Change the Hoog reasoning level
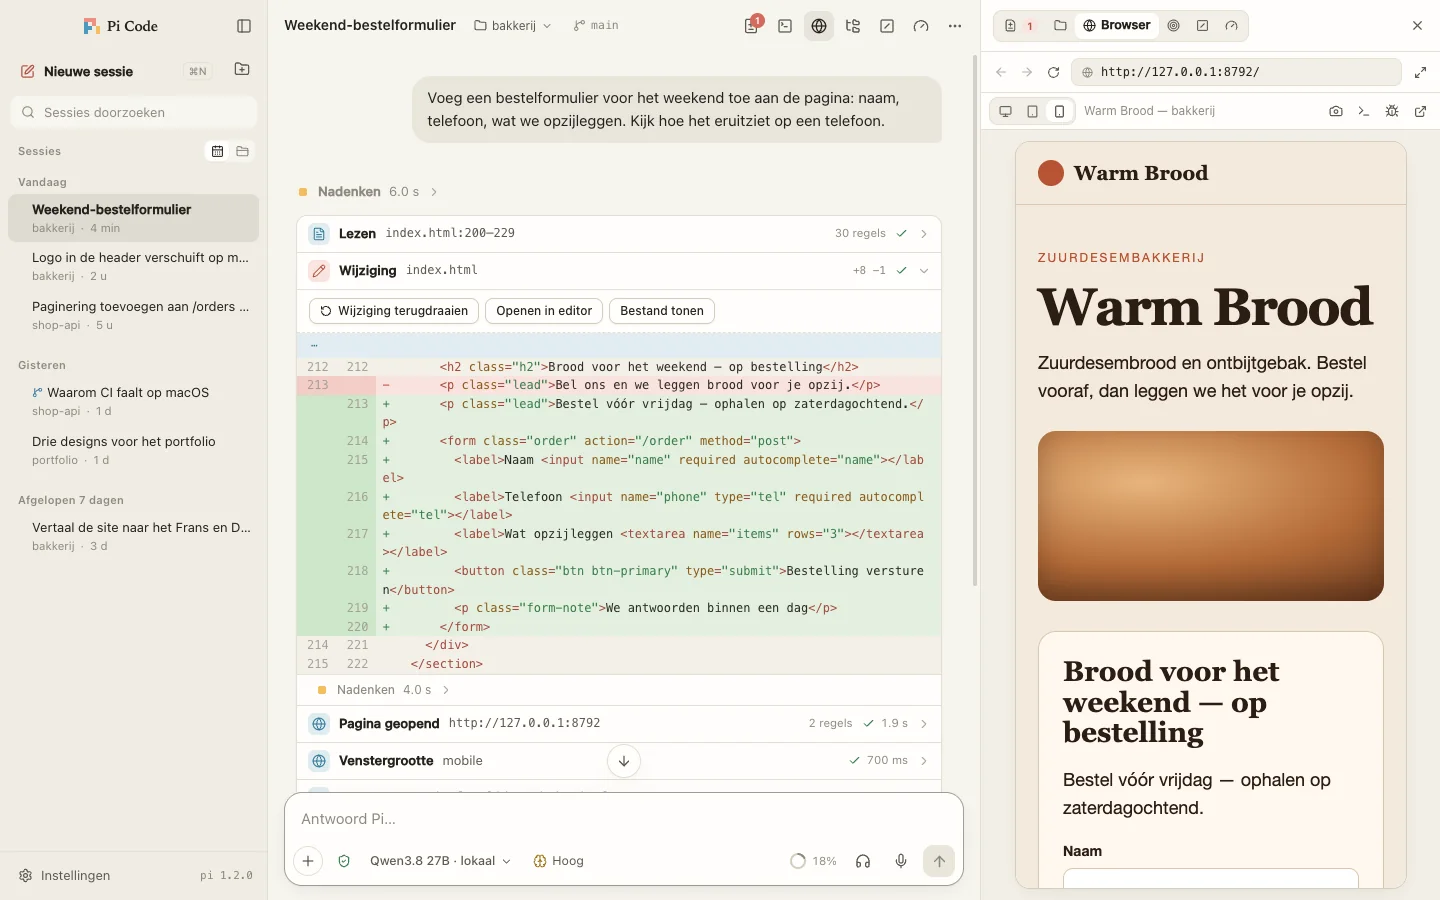This screenshot has width=1440, height=900. (559, 861)
